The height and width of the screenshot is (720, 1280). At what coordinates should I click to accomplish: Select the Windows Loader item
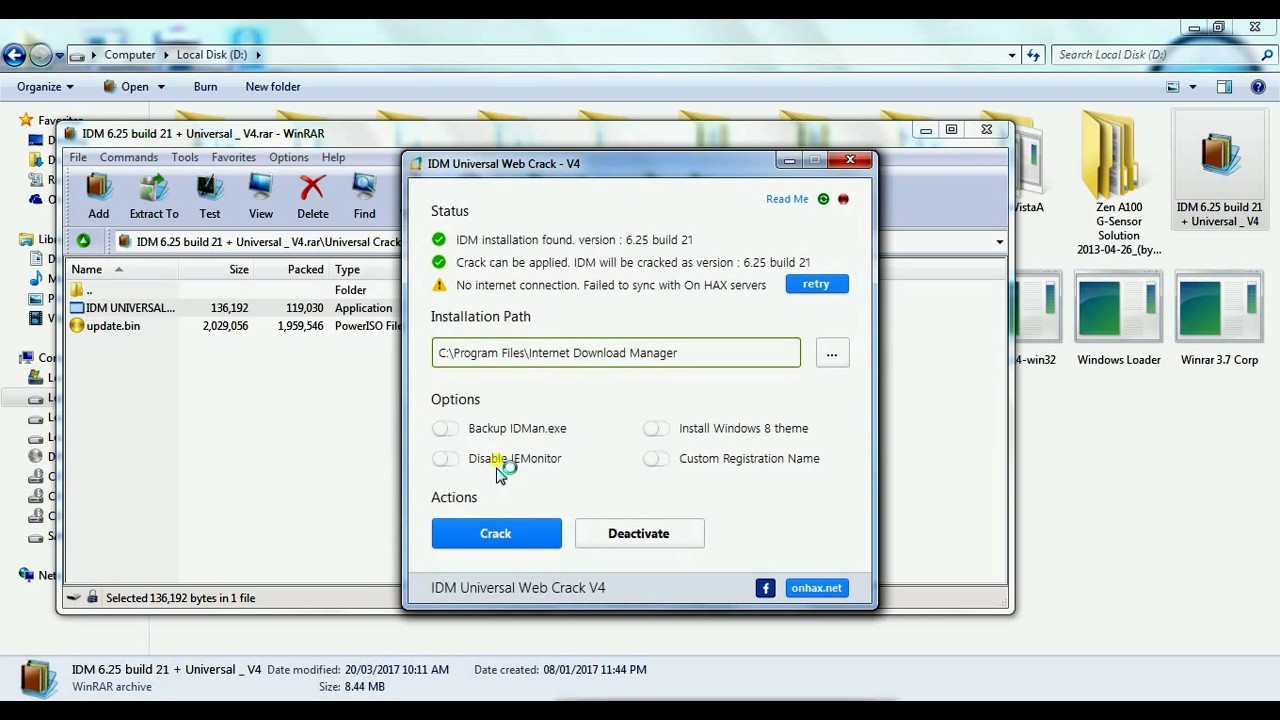pyautogui.click(x=1119, y=320)
